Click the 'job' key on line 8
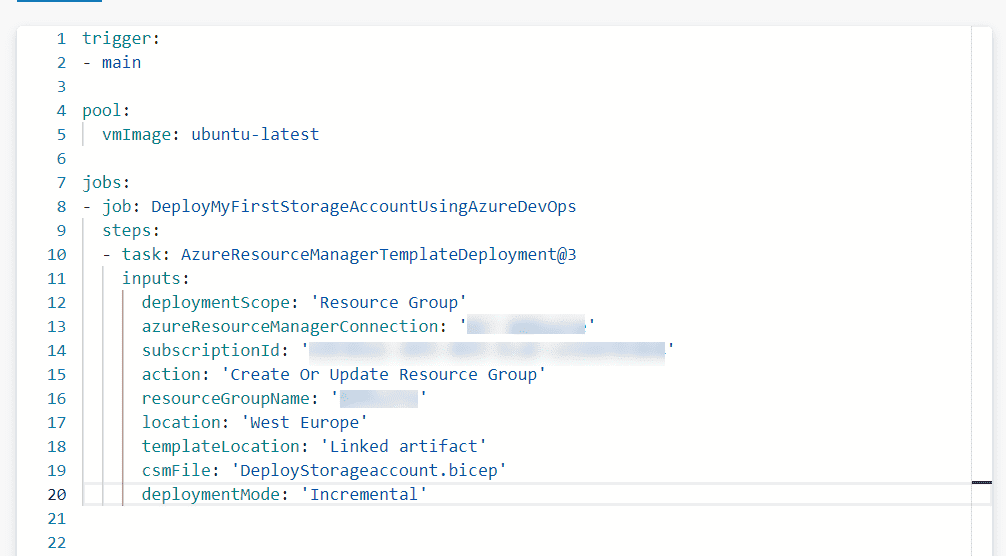The image size is (1006, 556). pos(116,206)
